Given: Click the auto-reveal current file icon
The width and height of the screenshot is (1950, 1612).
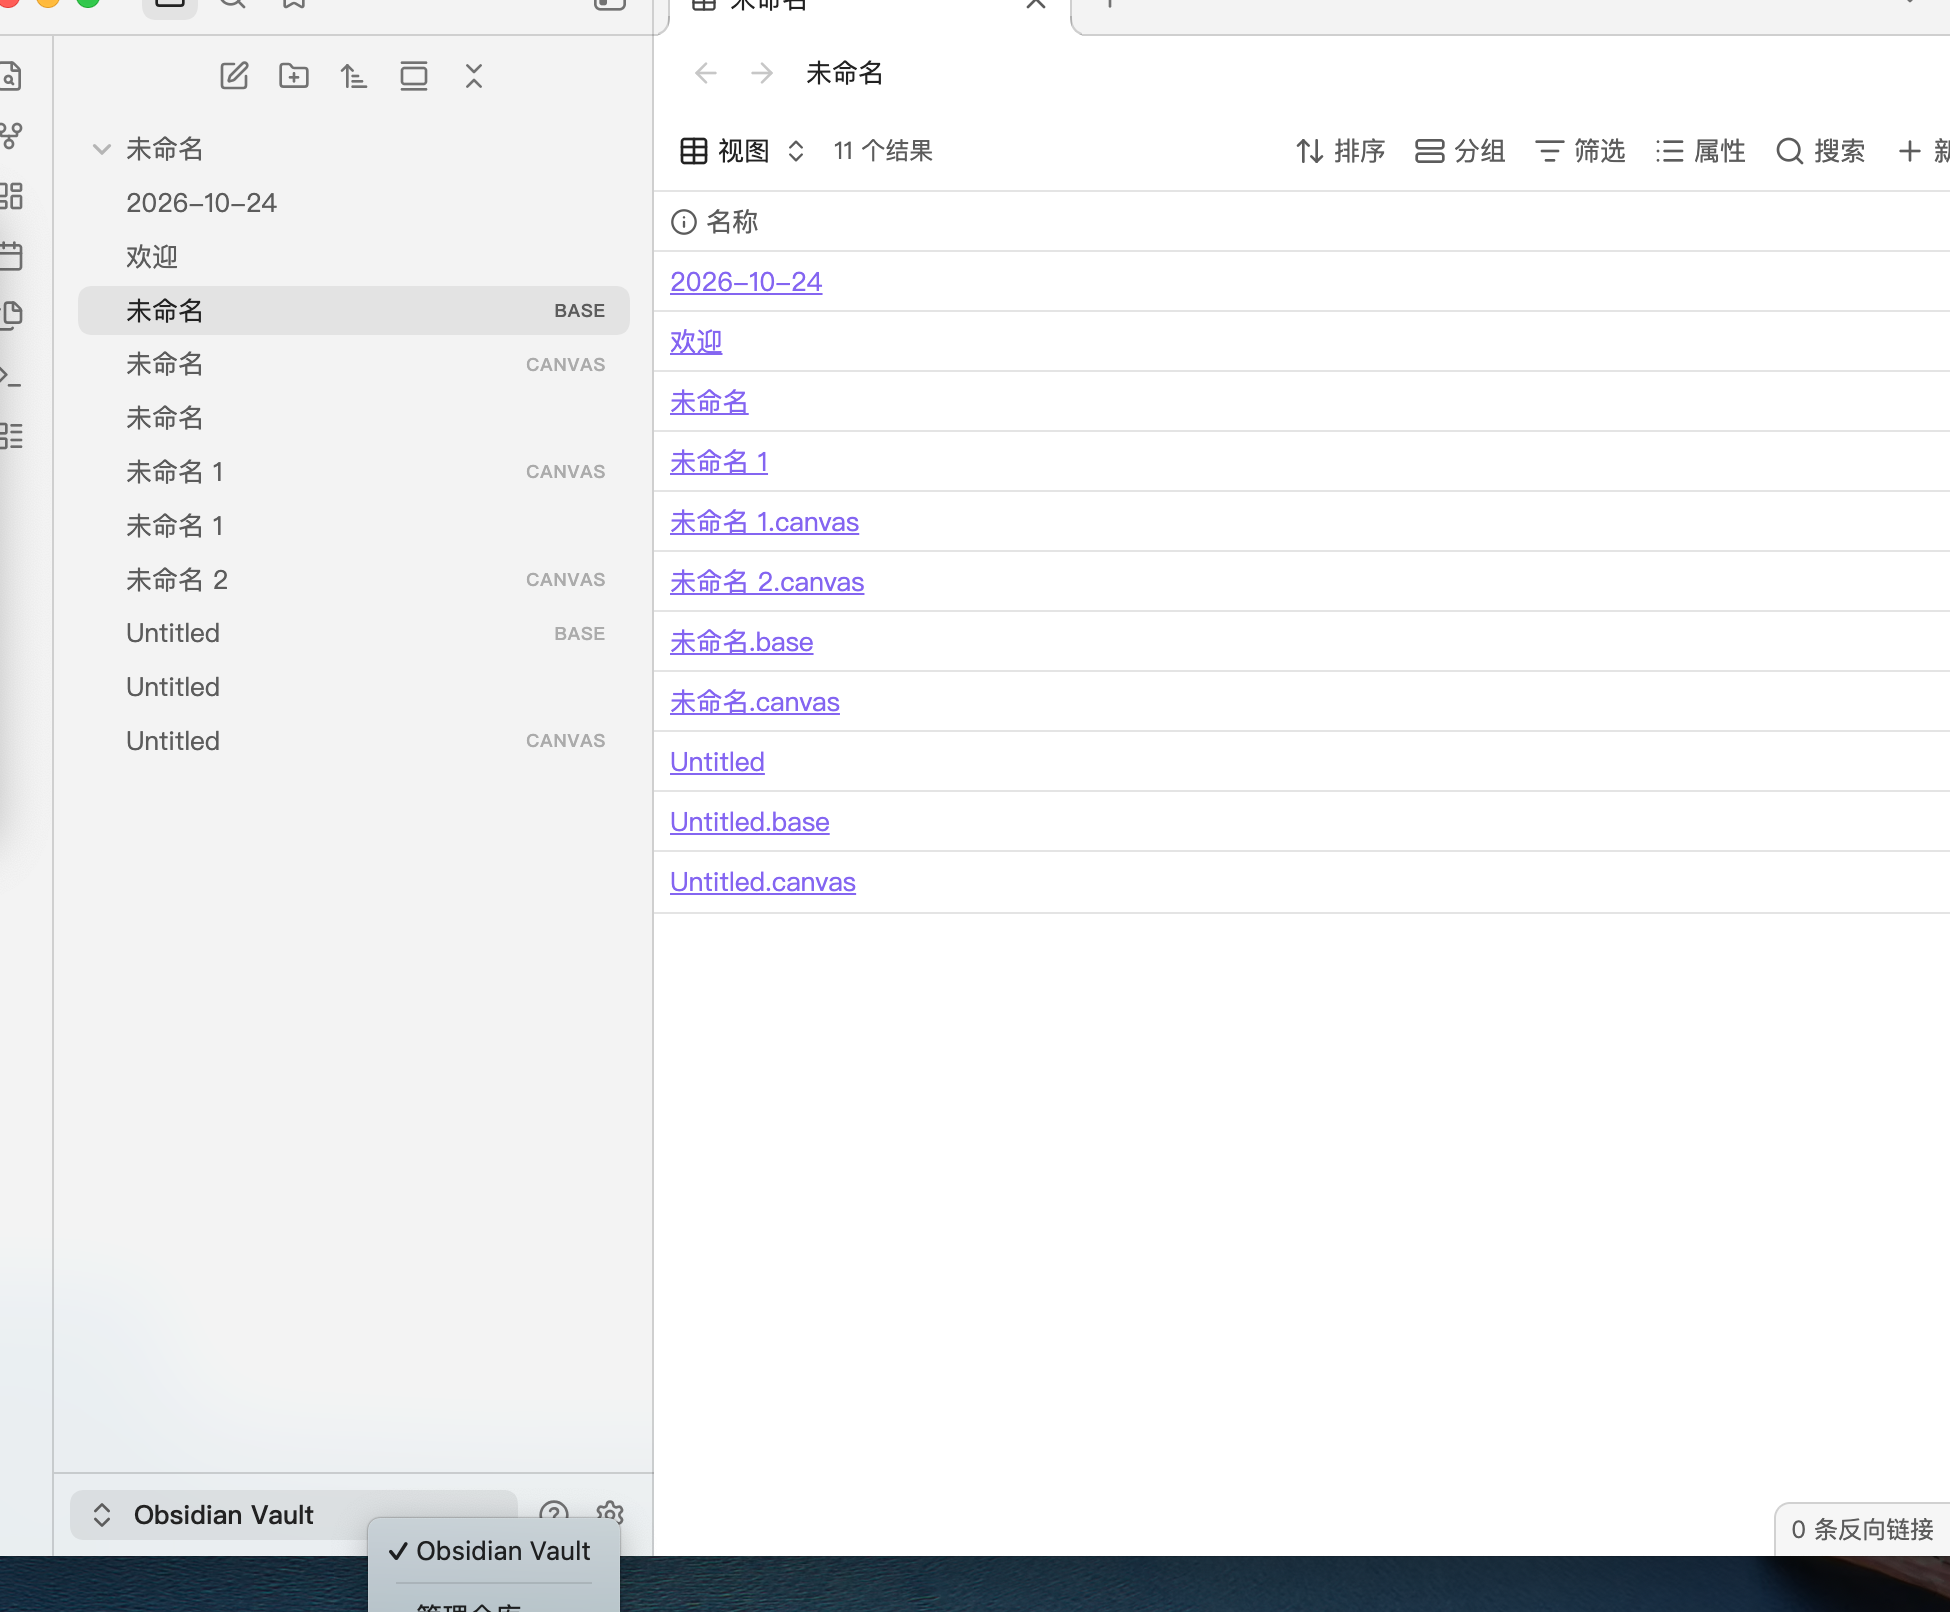Looking at the screenshot, I should pyautogui.click(x=414, y=76).
